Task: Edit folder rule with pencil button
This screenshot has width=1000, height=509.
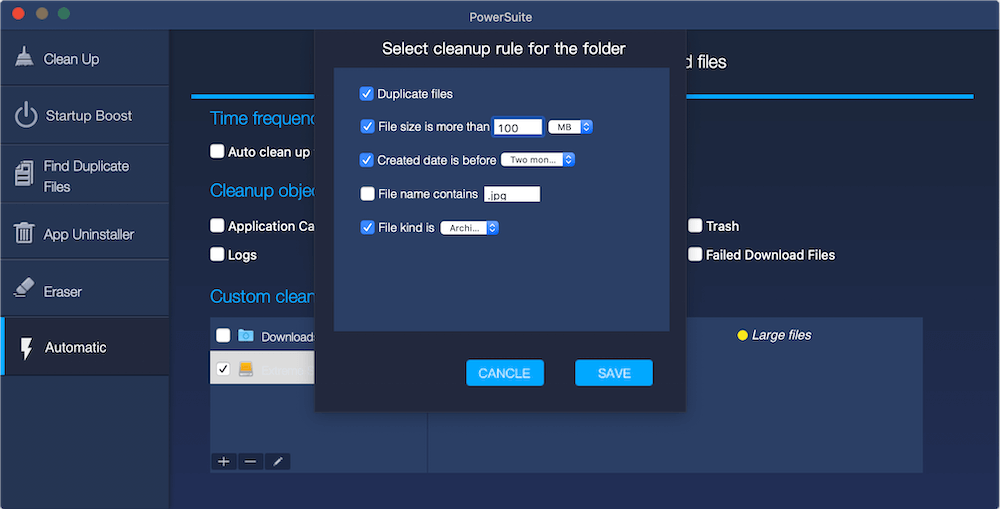Action: click(x=277, y=461)
